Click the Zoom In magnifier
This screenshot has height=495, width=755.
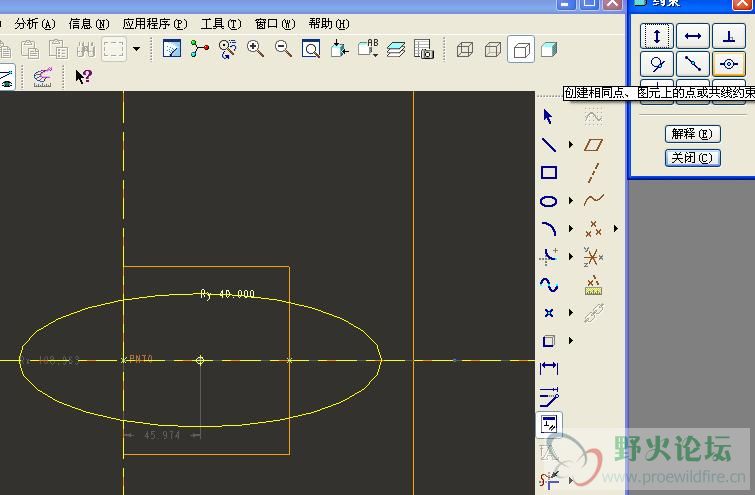click(x=255, y=49)
